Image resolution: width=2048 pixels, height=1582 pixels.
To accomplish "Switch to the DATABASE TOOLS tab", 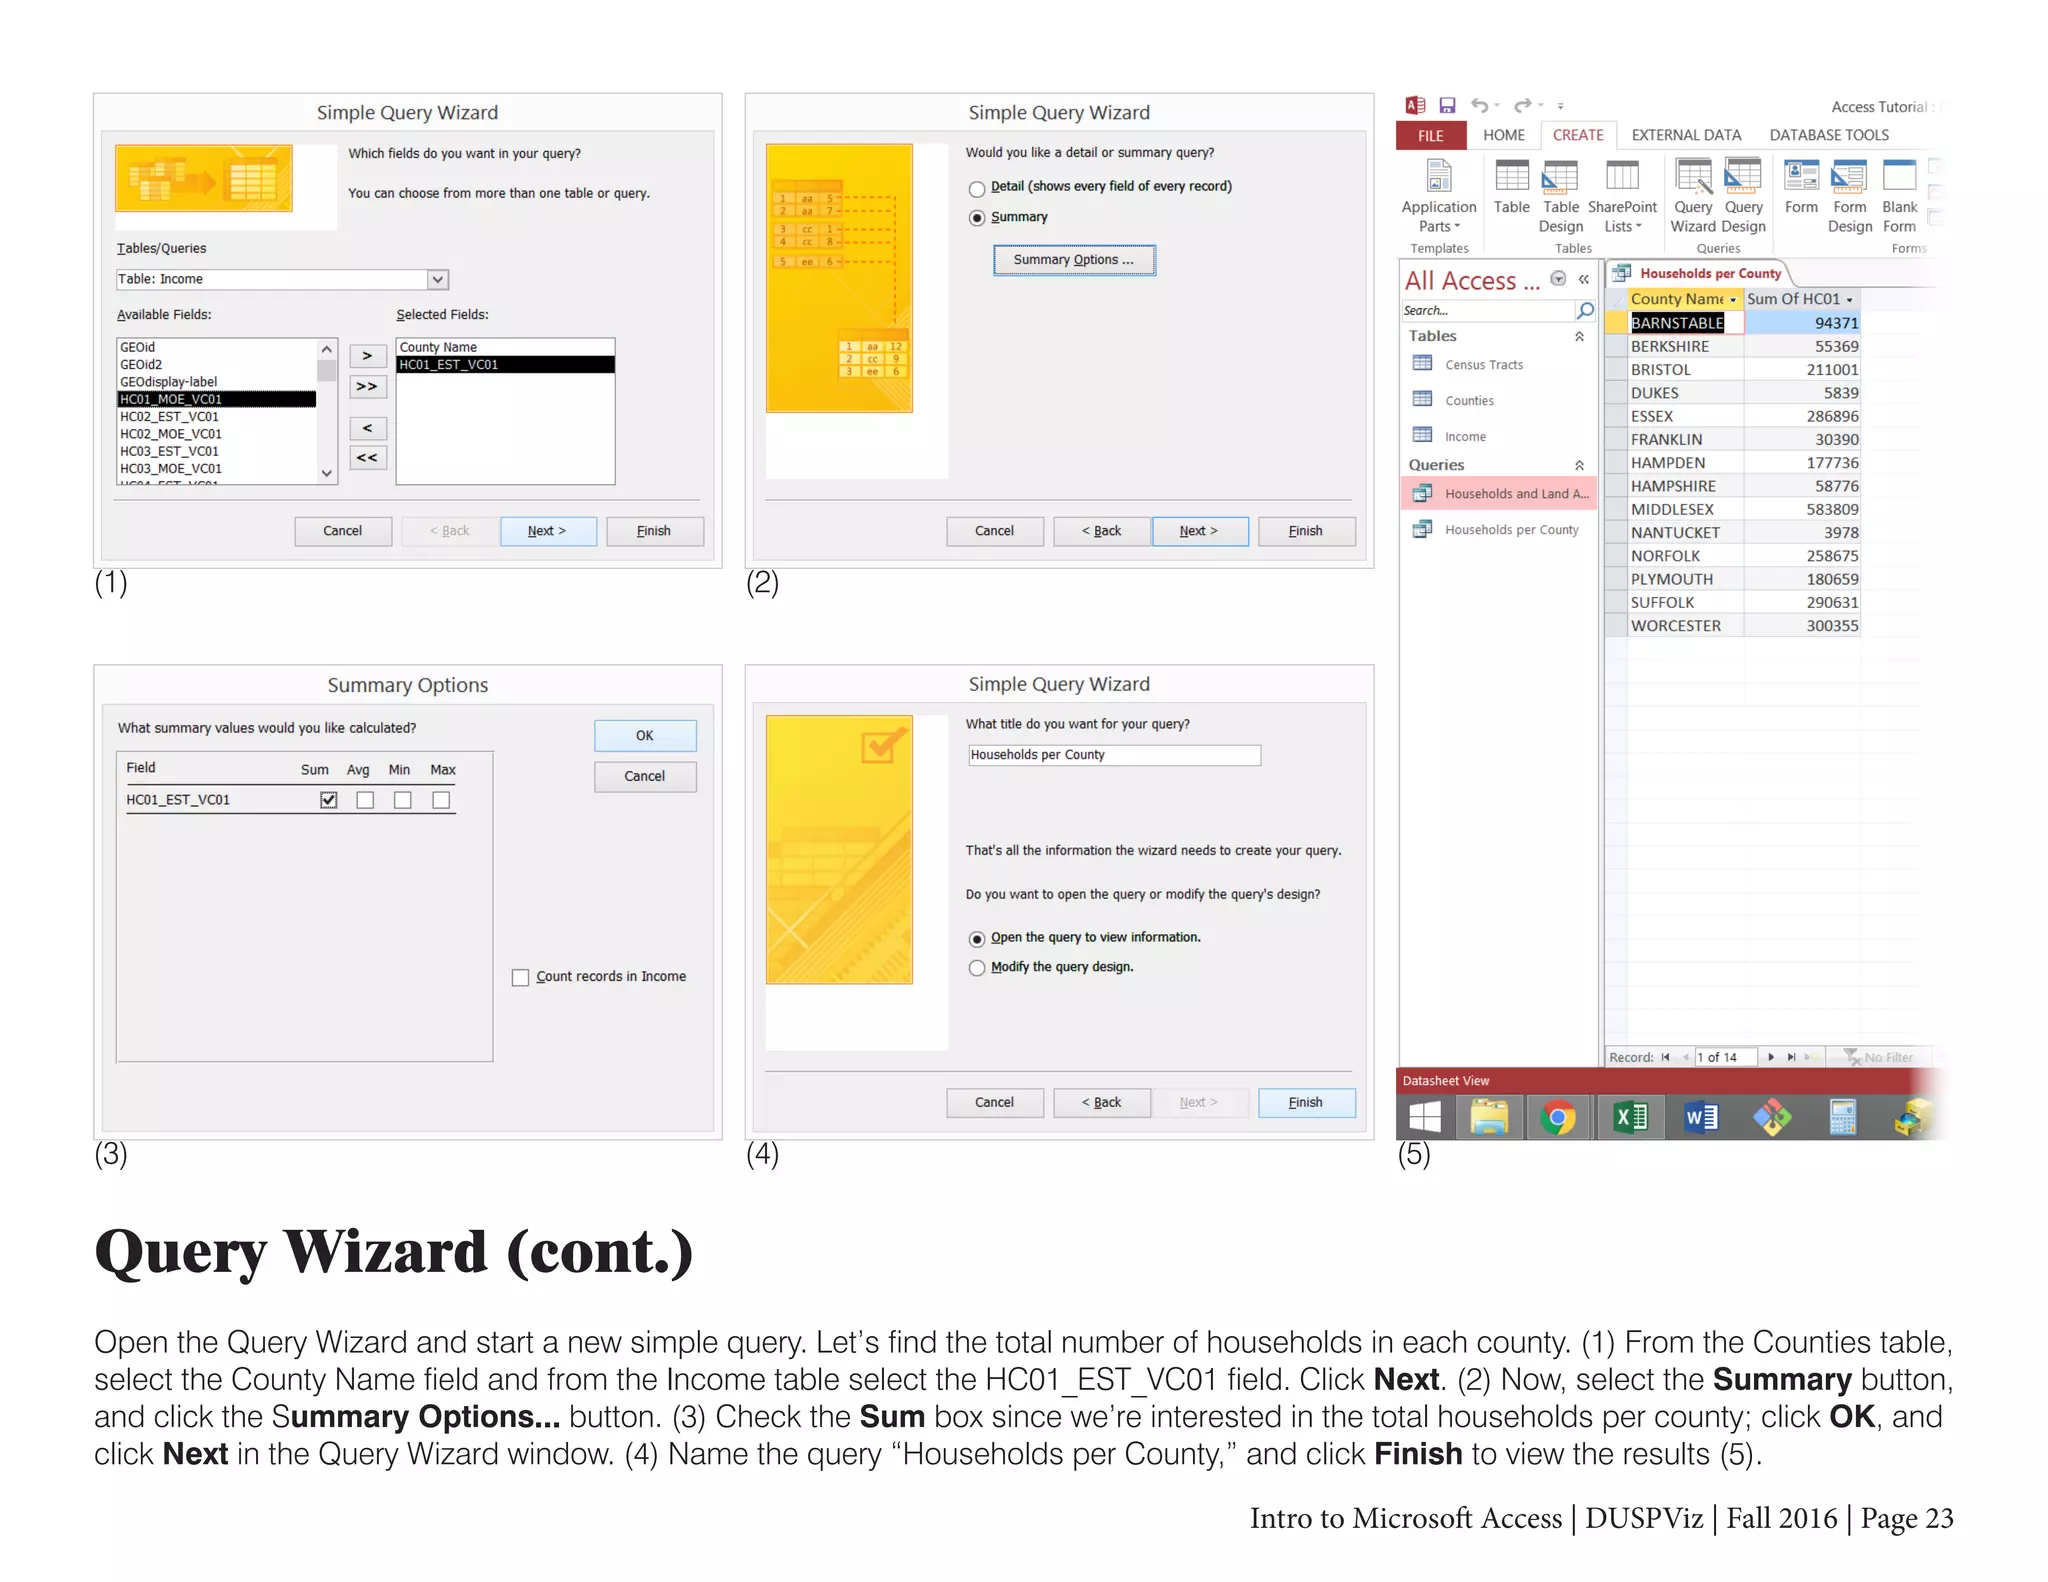I will point(1828,135).
